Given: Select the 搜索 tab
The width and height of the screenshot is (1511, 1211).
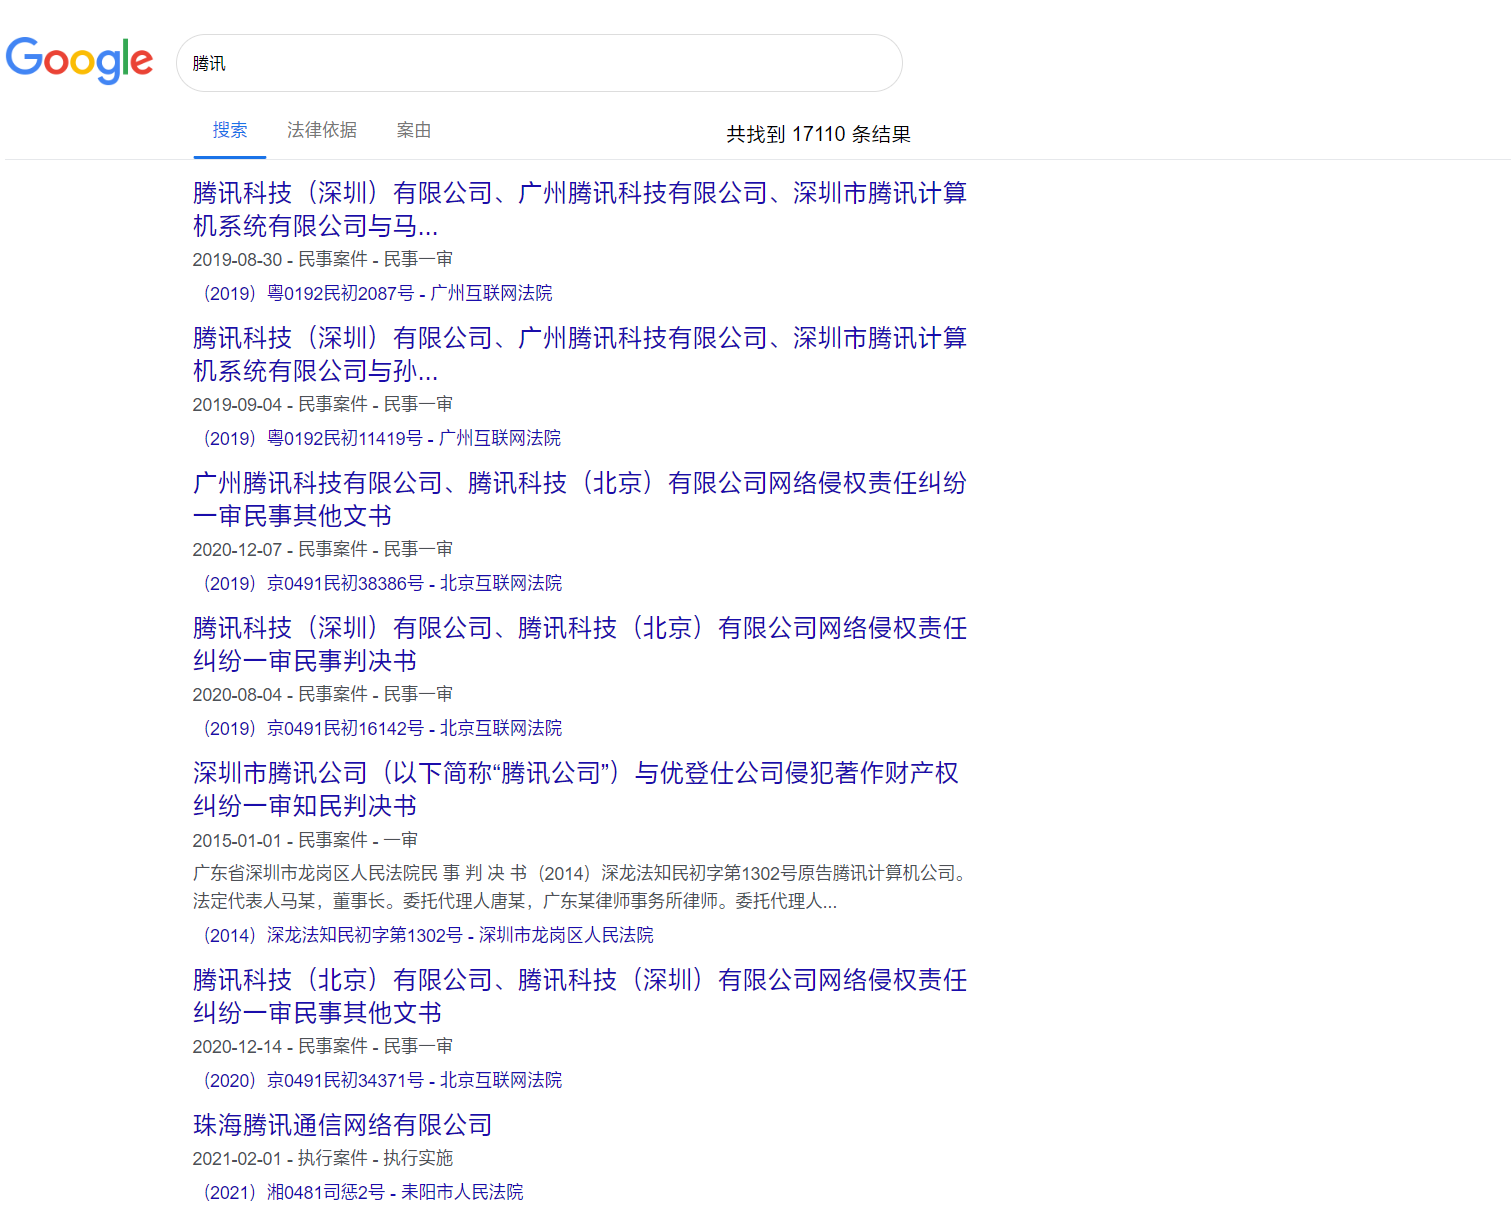Looking at the screenshot, I should click(x=230, y=130).
